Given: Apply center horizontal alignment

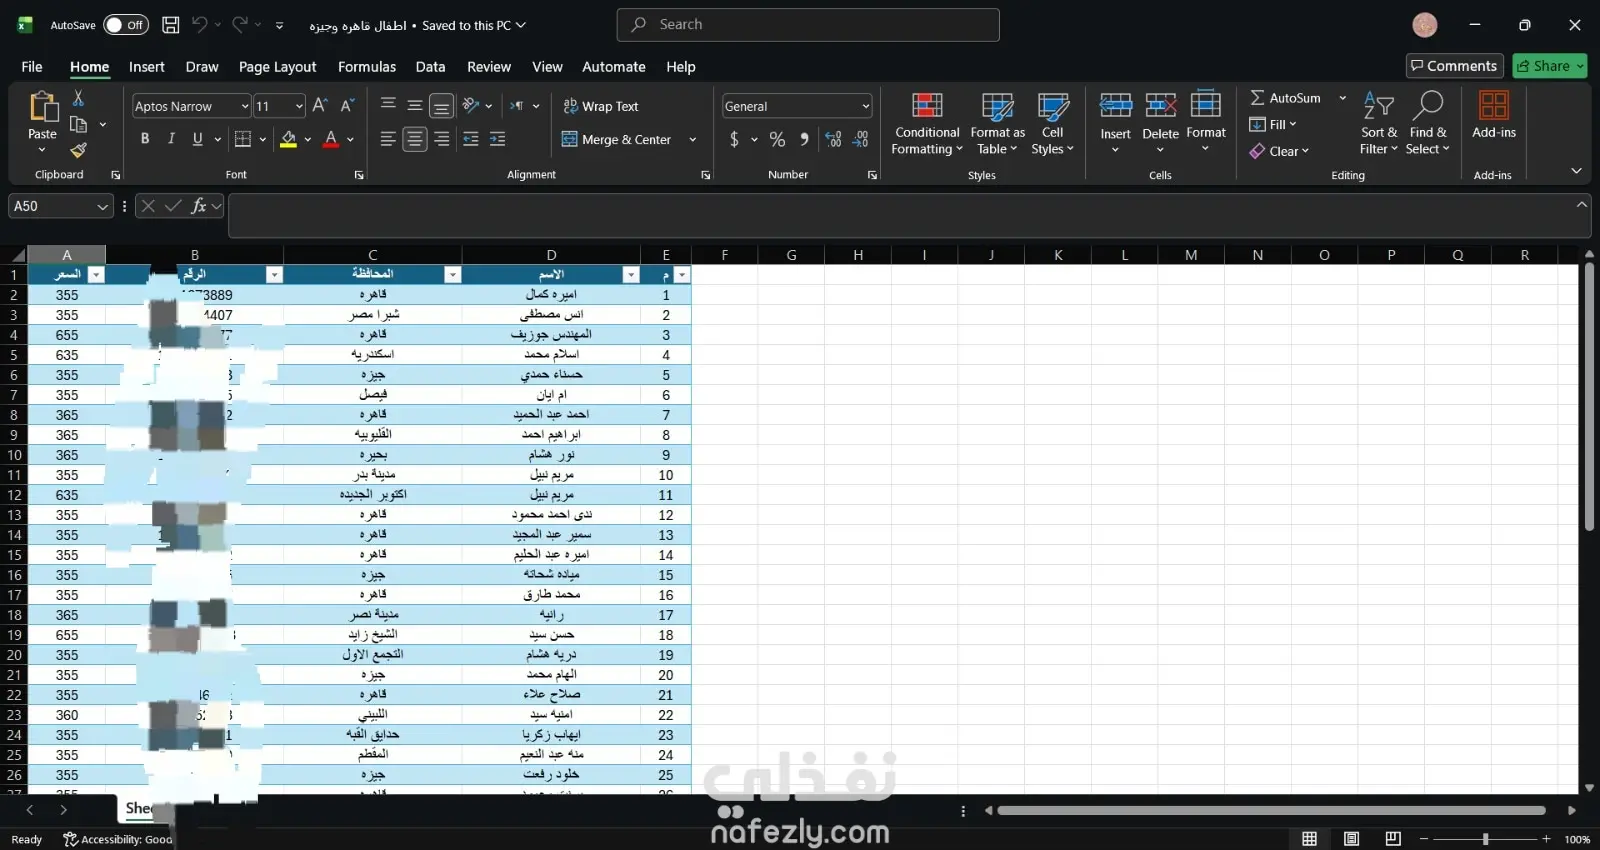Looking at the screenshot, I should tap(415, 139).
